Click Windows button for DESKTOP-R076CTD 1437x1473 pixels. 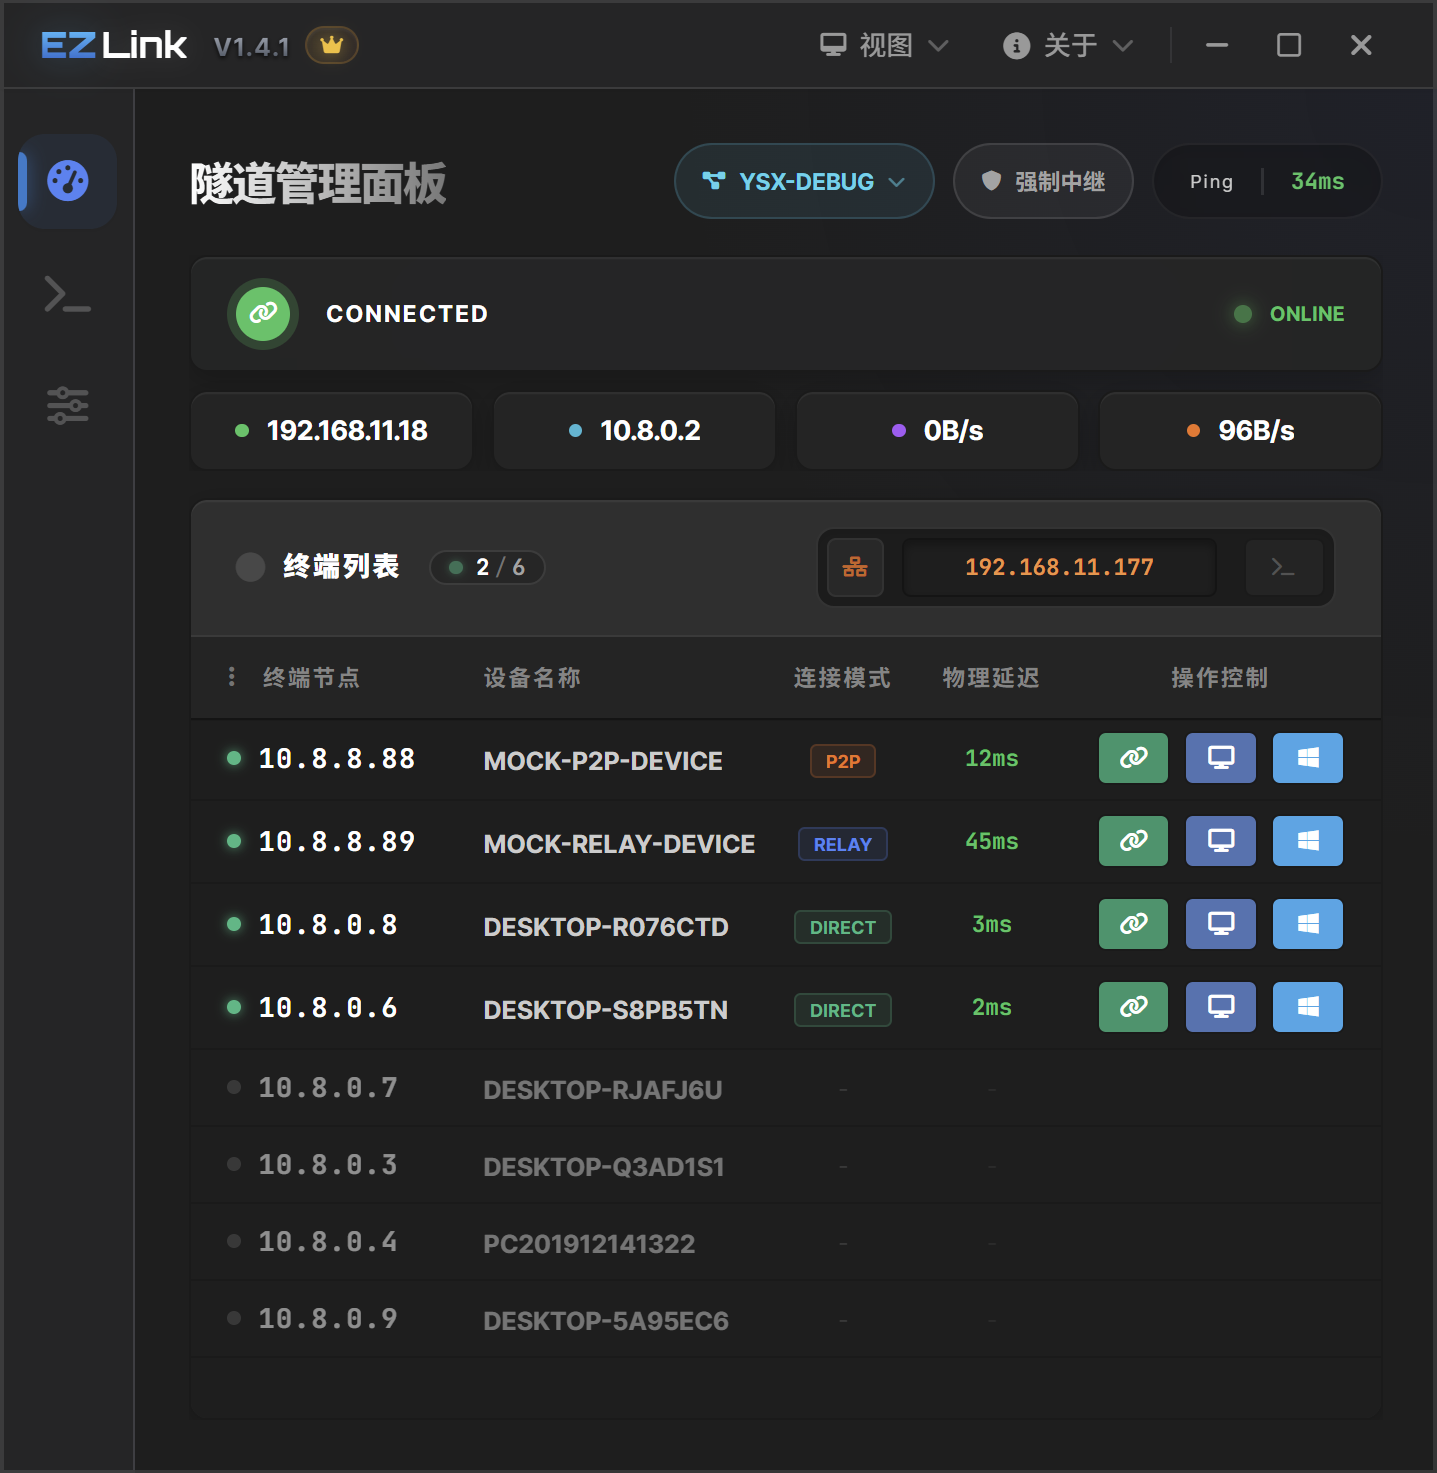(x=1308, y=924)
